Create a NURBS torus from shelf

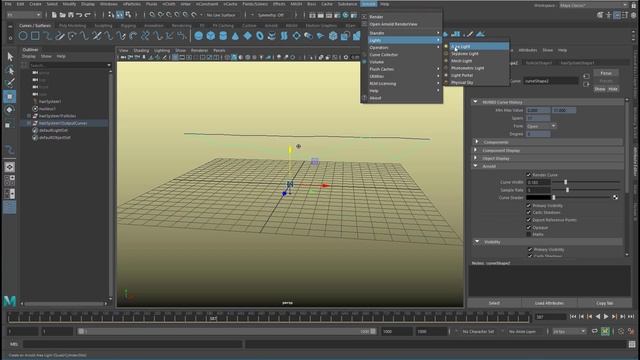[260, 36]
